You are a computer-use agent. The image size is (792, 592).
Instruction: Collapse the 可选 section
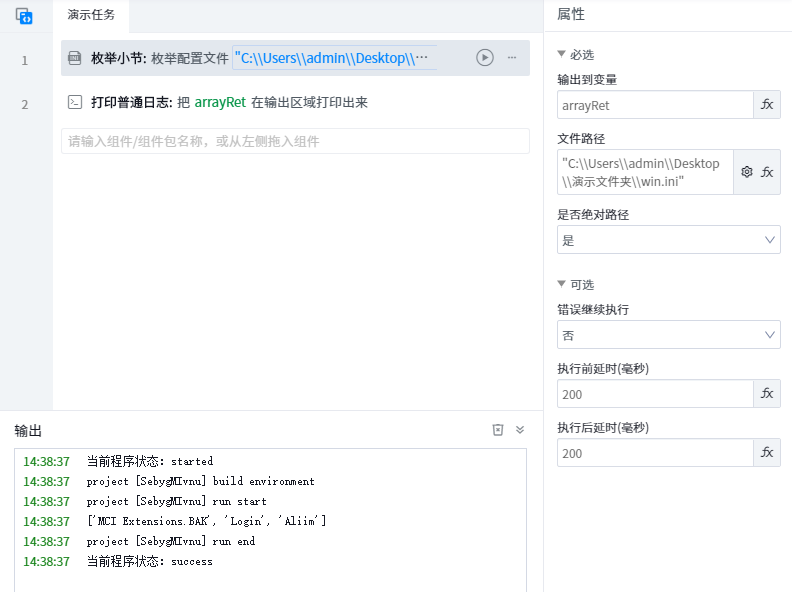point(562,285)
